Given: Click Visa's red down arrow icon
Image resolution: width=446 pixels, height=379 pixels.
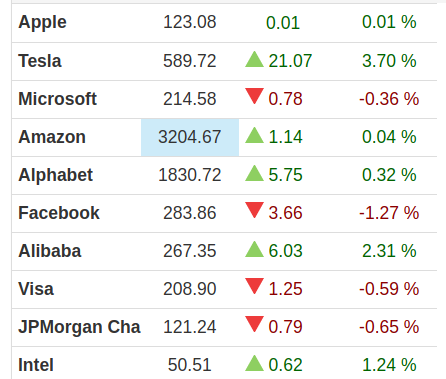Looking at the screenshot, I should tap(254, 286).
